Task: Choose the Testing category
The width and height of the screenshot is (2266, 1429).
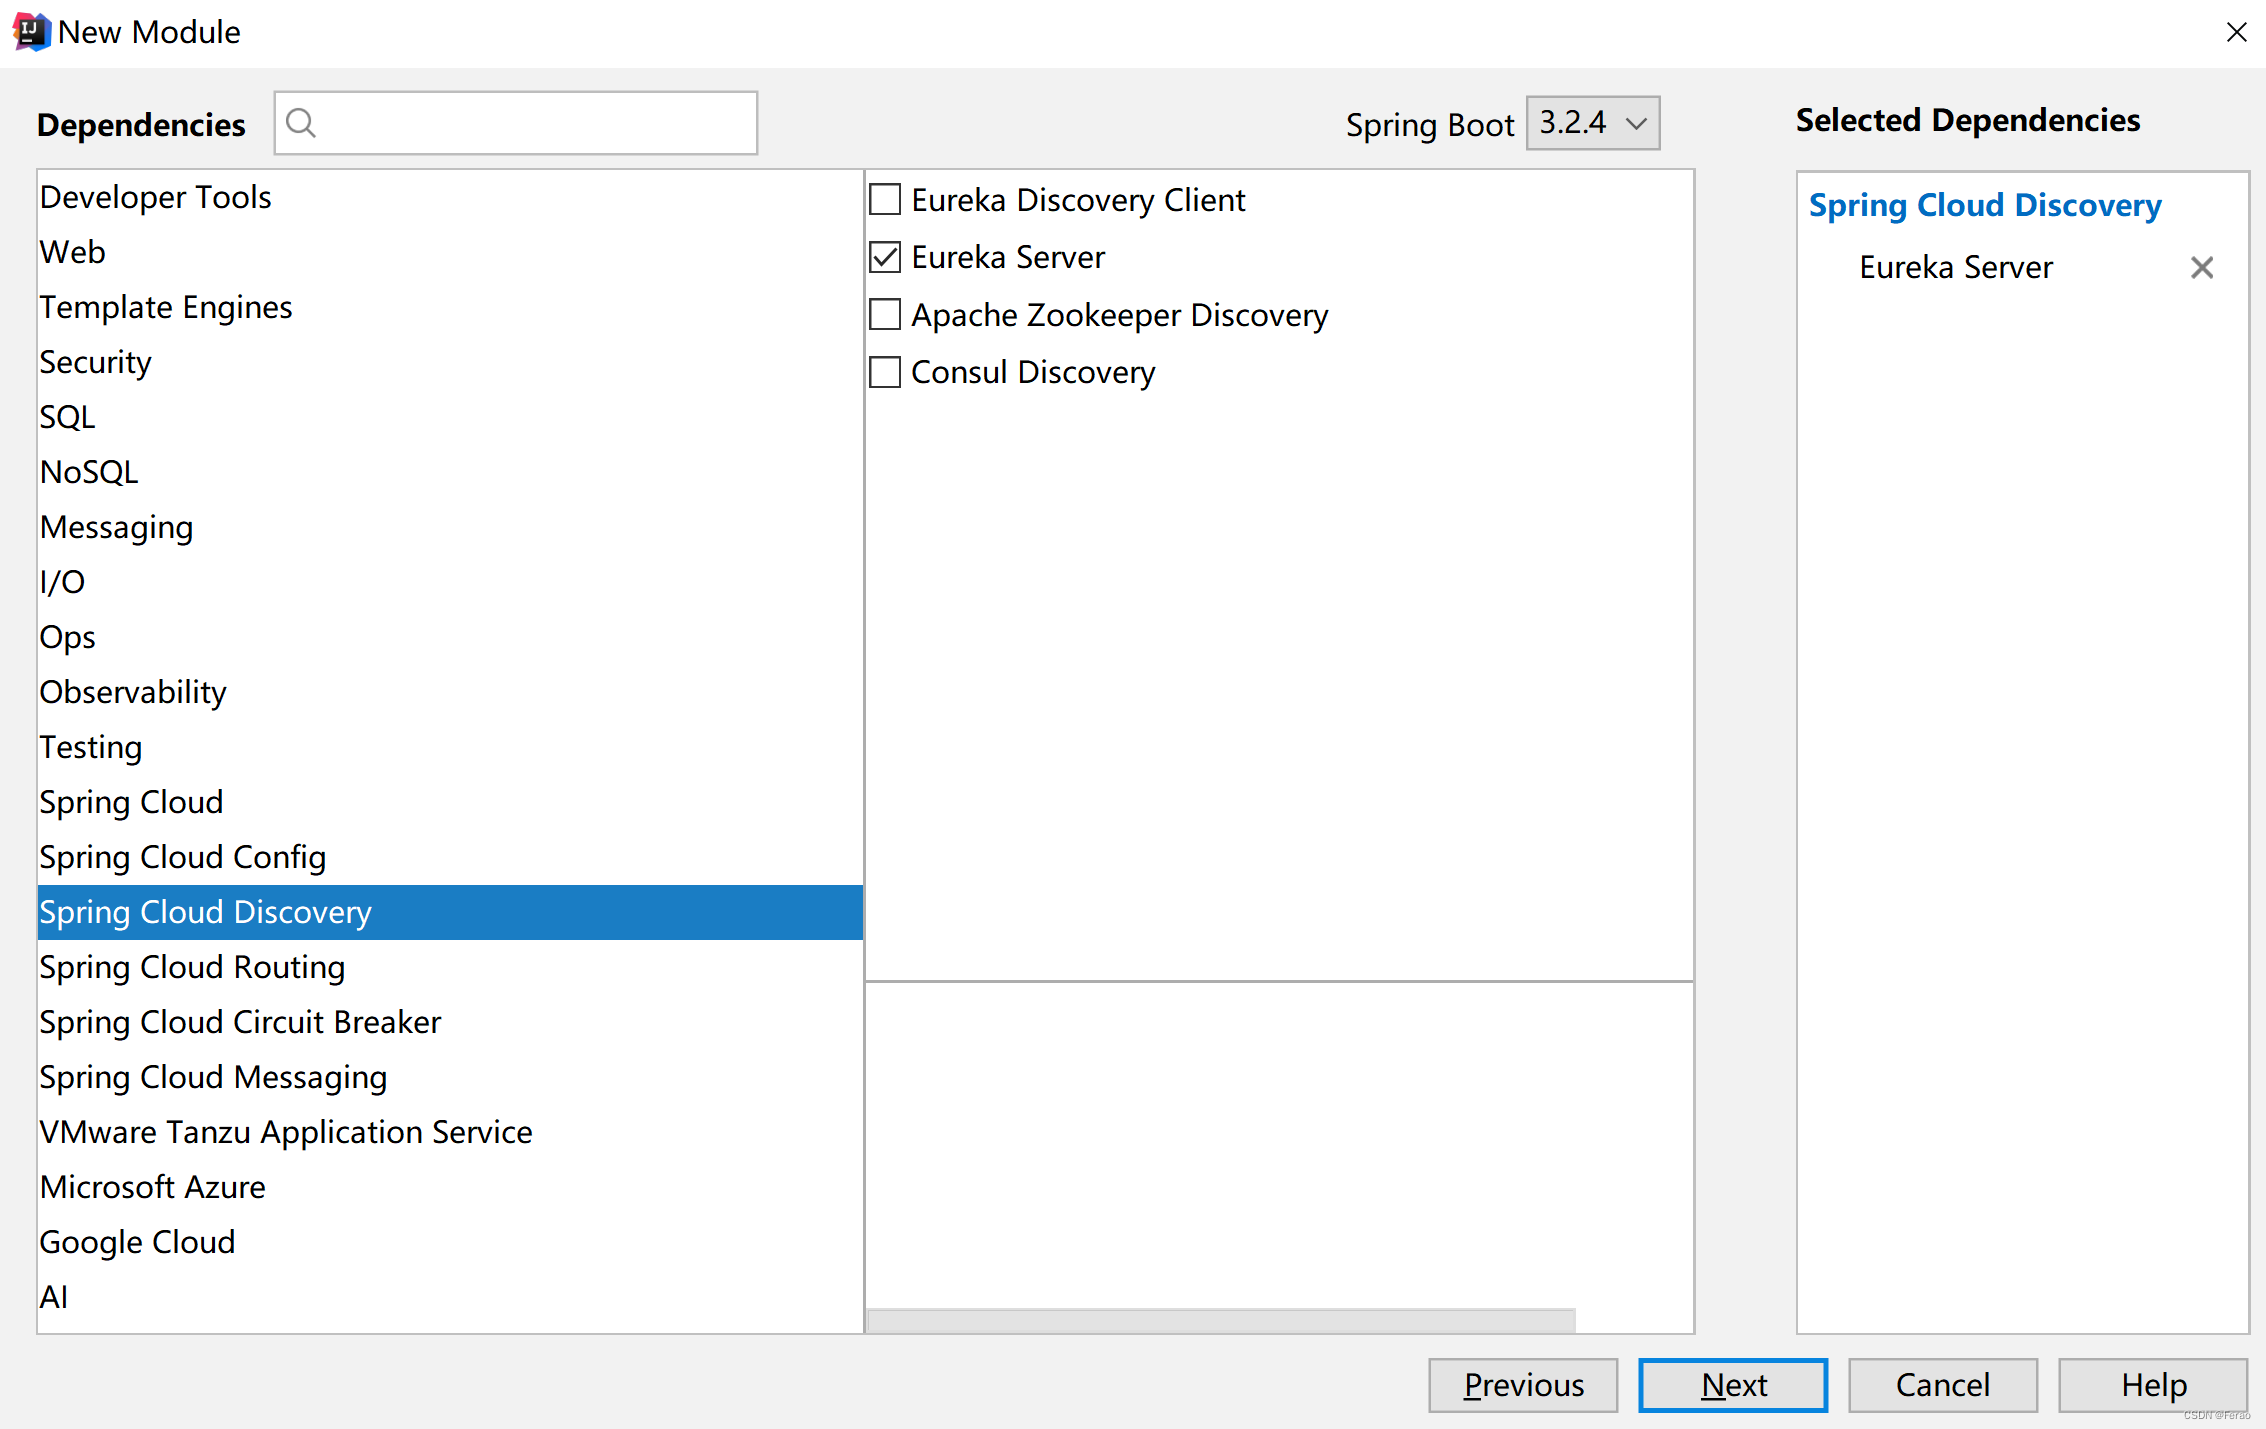Action: pos(450,747)
